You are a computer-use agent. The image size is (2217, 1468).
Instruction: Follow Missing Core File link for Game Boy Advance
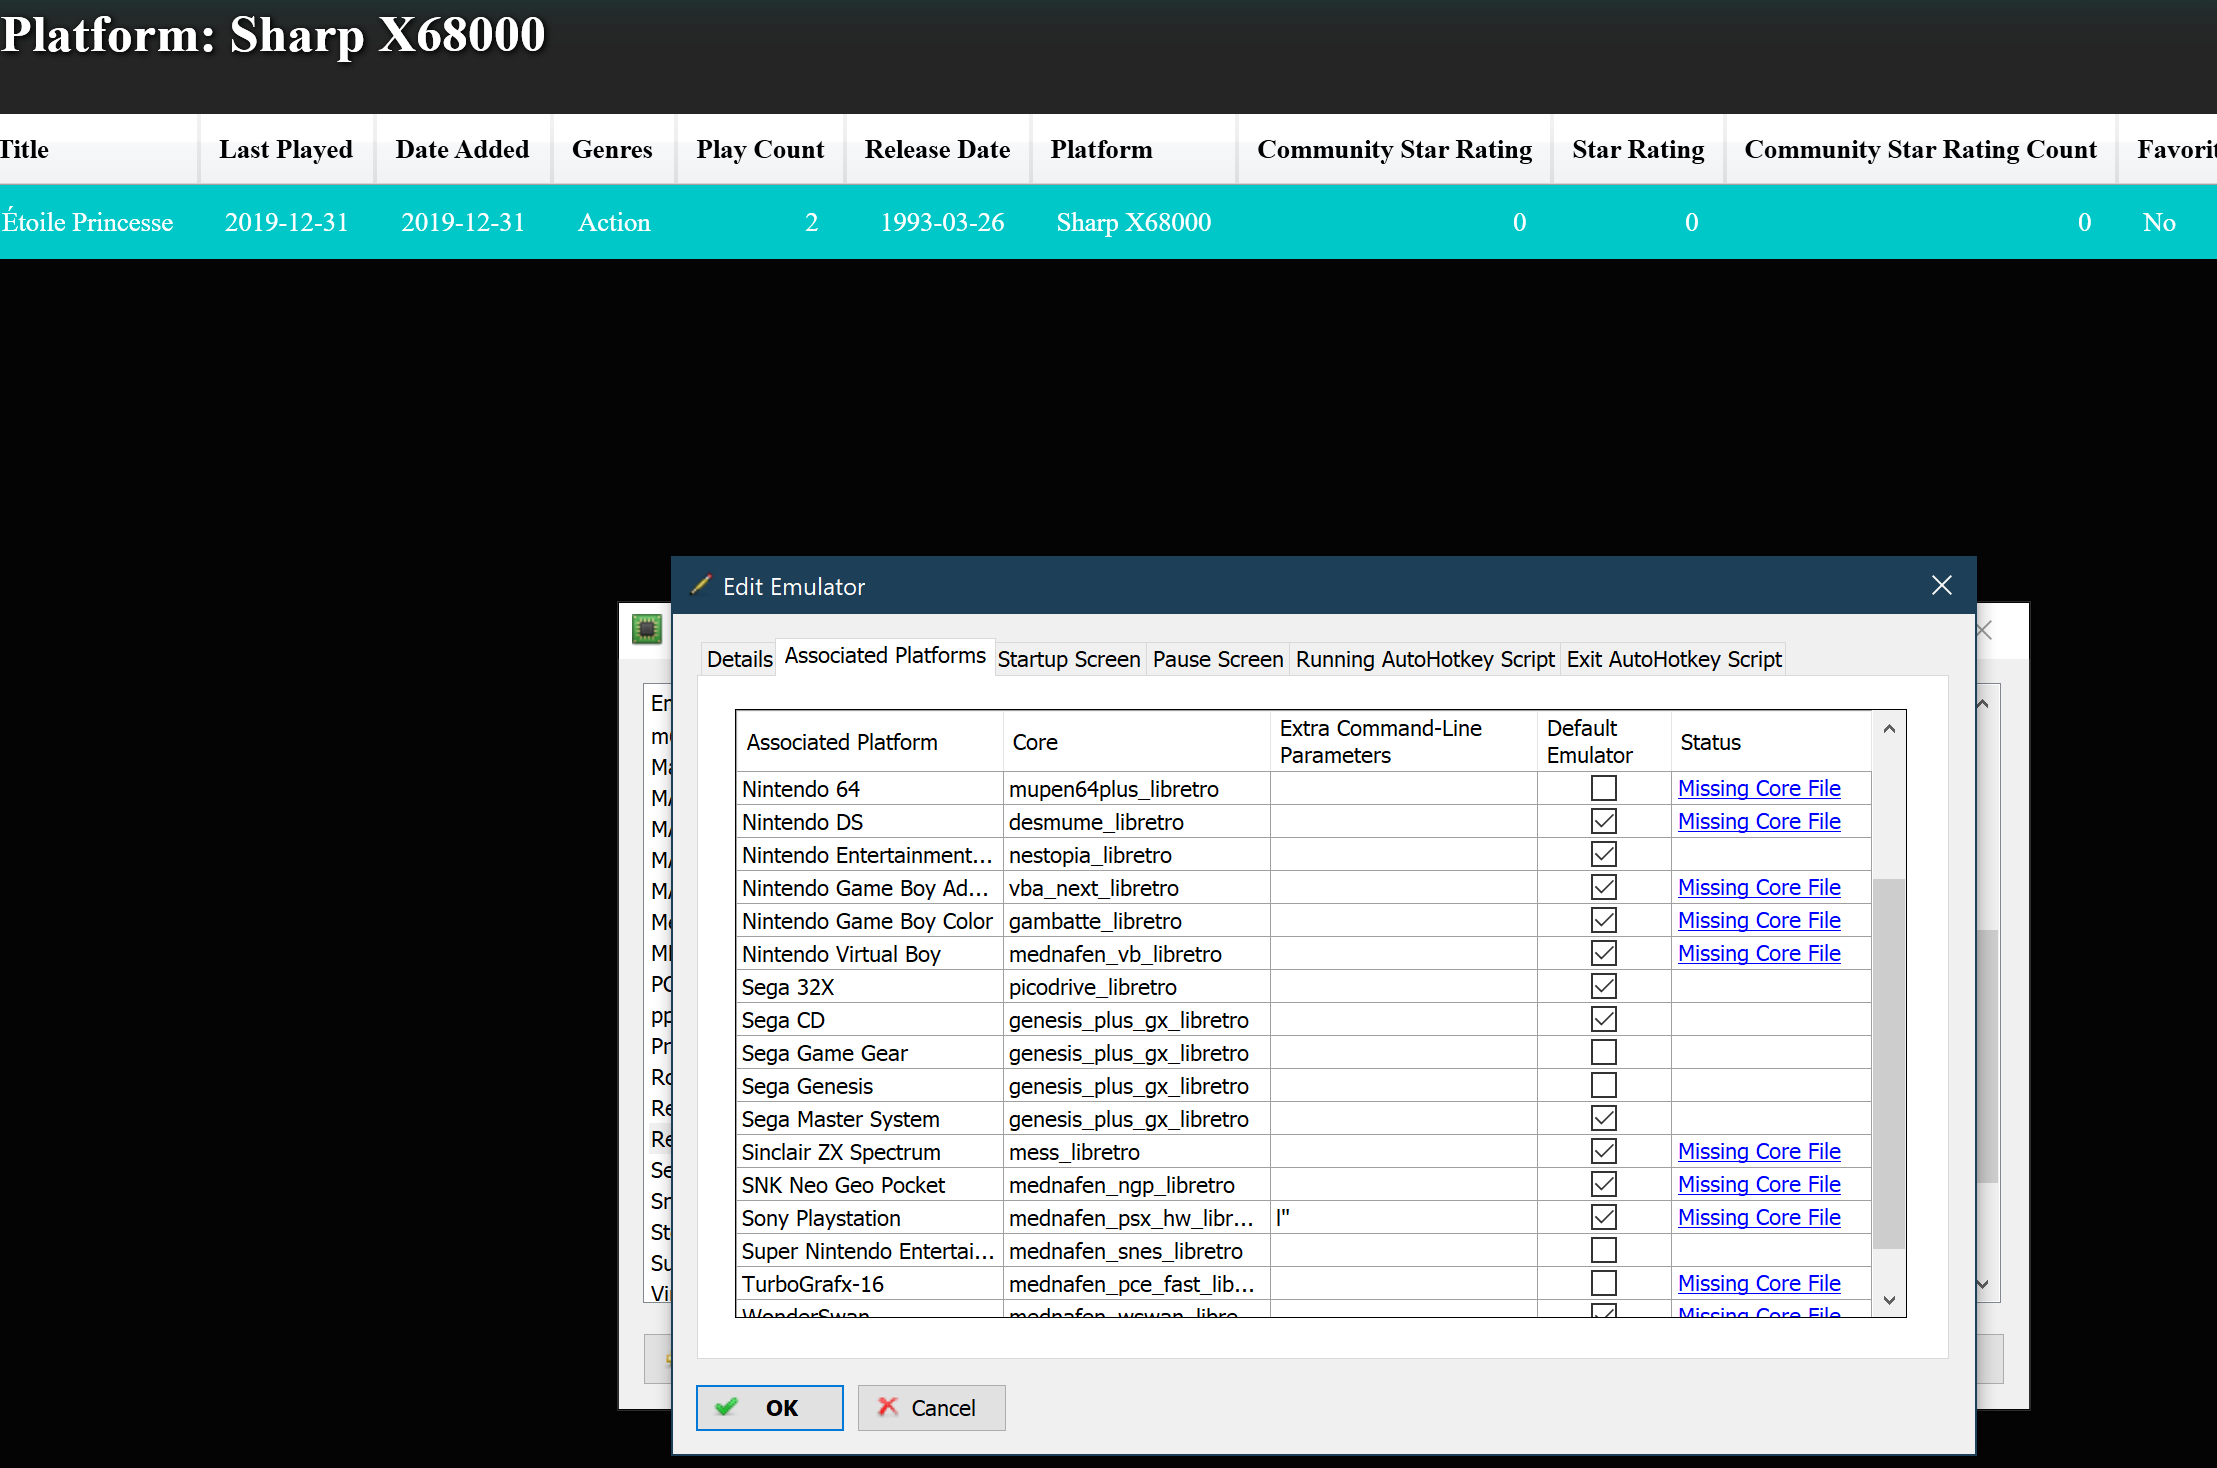1759,887
